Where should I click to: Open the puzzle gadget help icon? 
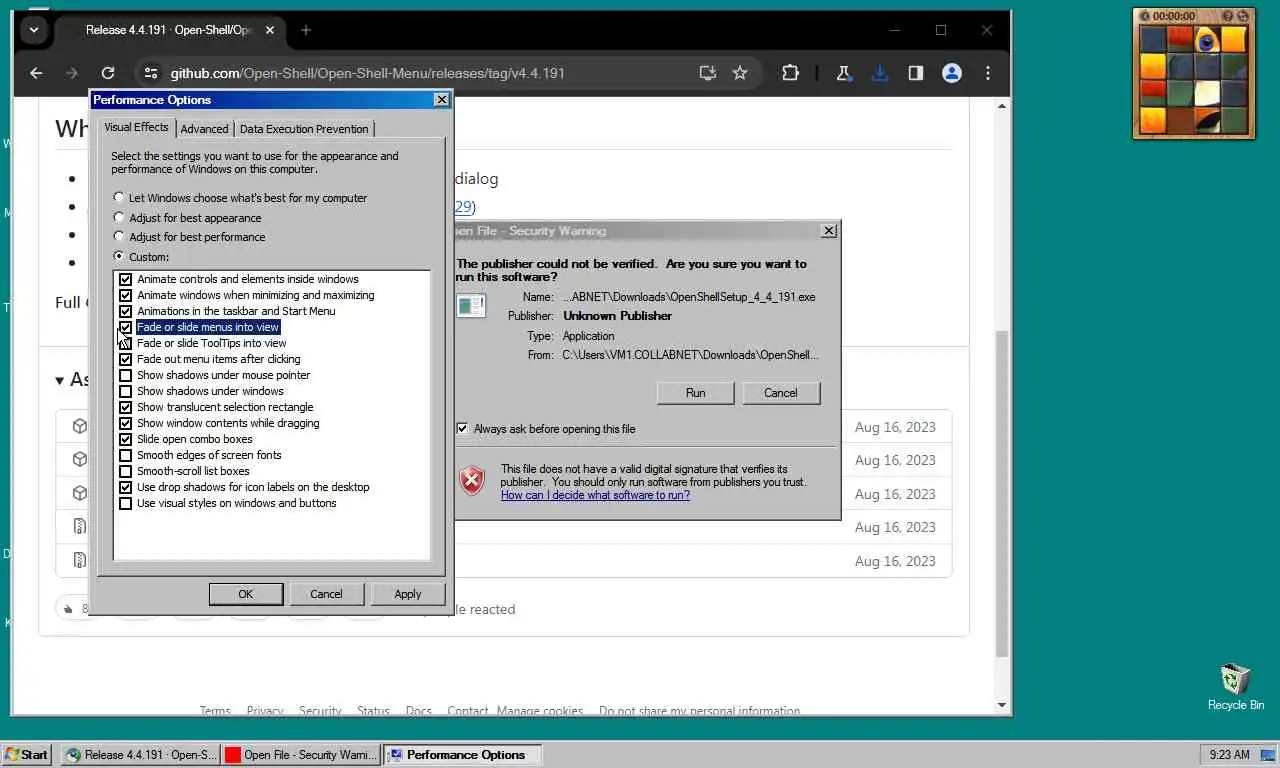[1227, 16]
